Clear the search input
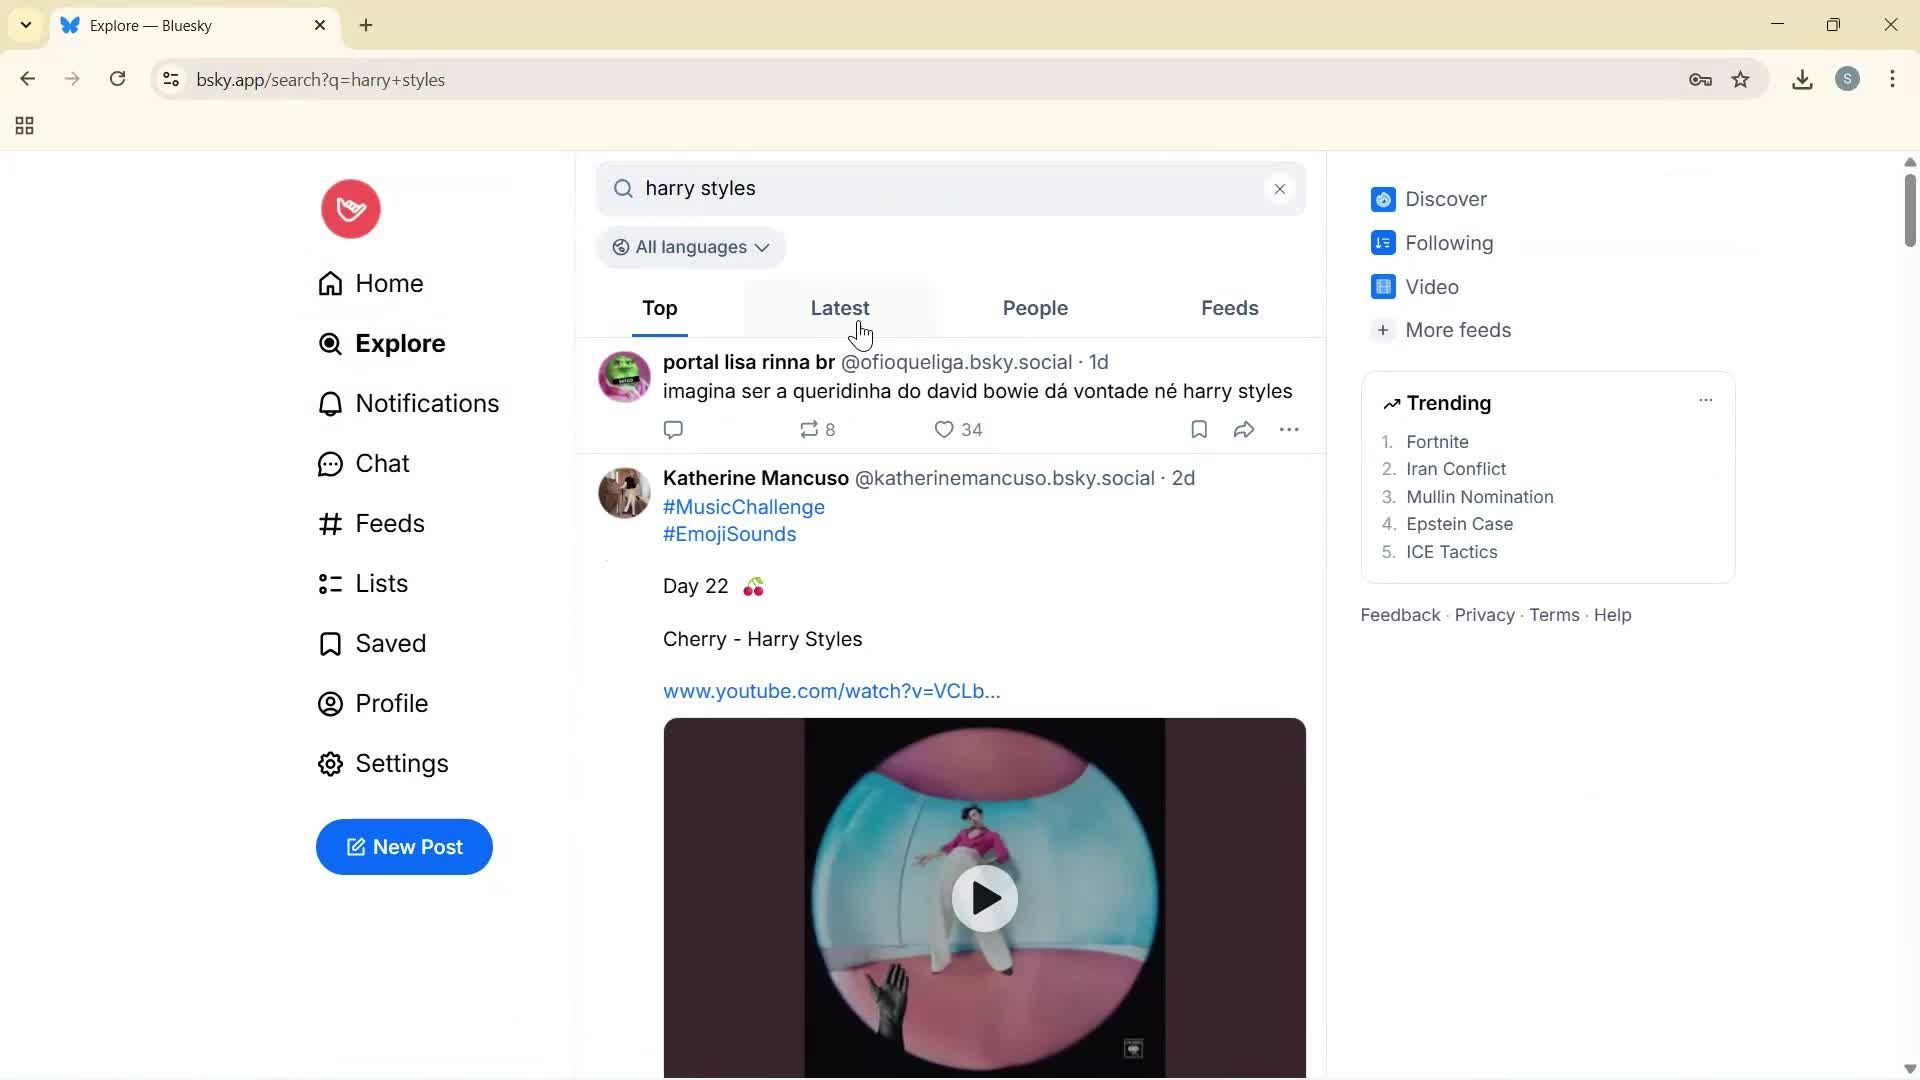This screenshot has width=1920, height=1080. click(1279, 188)
